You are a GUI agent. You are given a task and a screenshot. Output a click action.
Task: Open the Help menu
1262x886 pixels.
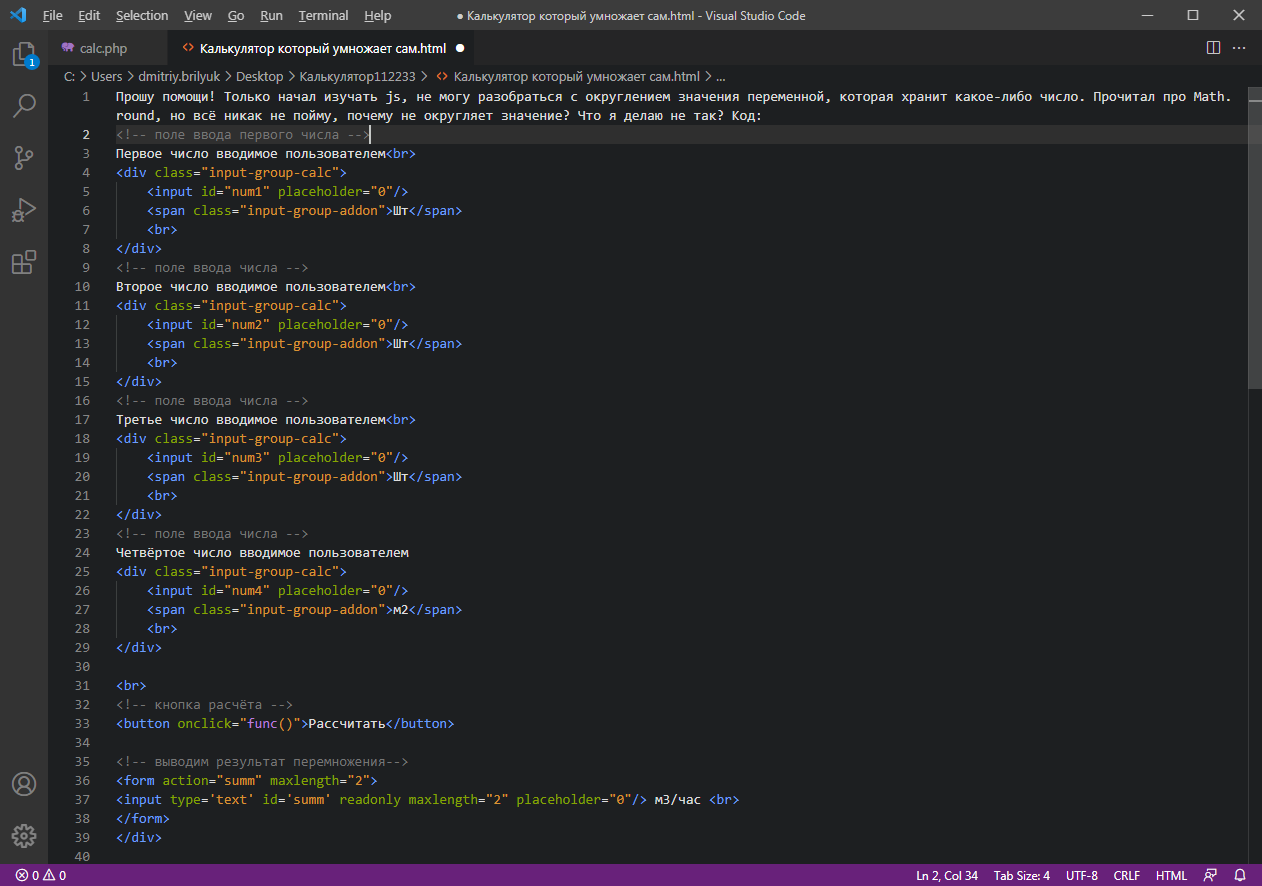(378, 16)
